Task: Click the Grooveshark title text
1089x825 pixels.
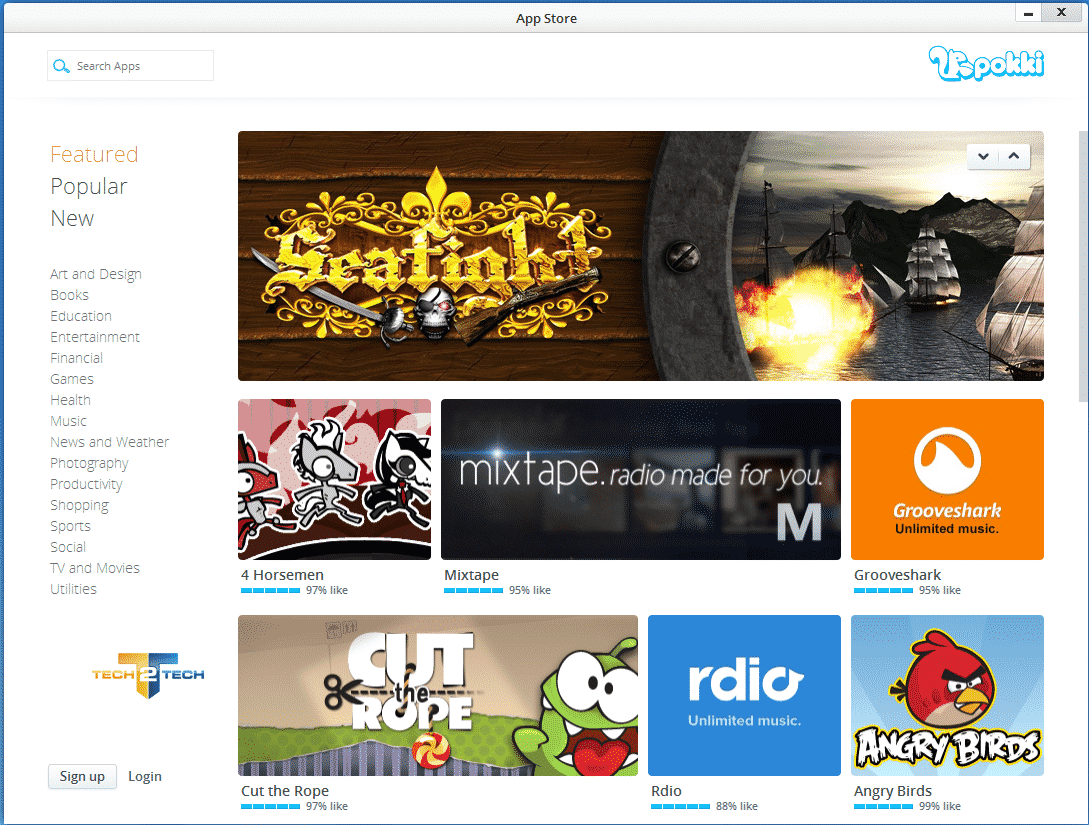Action: pos(897,575)
